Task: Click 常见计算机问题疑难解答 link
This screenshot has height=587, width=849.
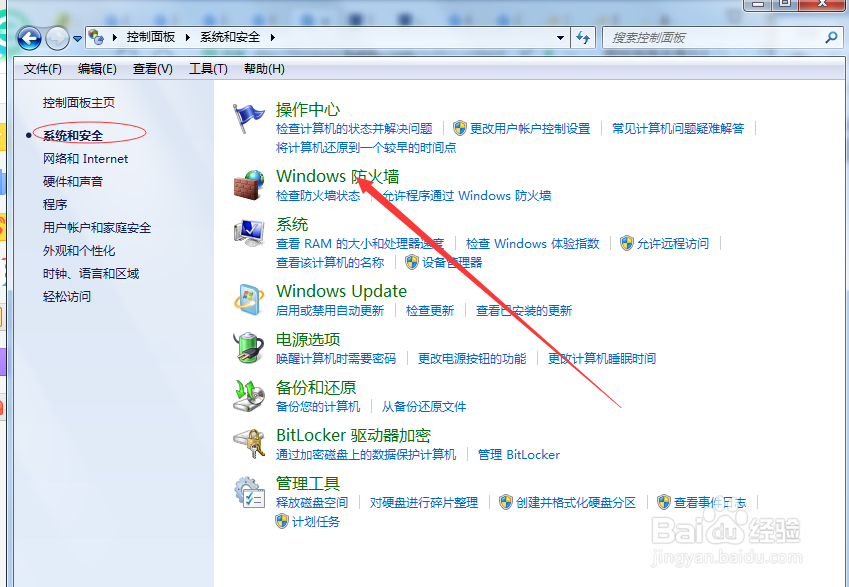Action: tap(678, 128)
